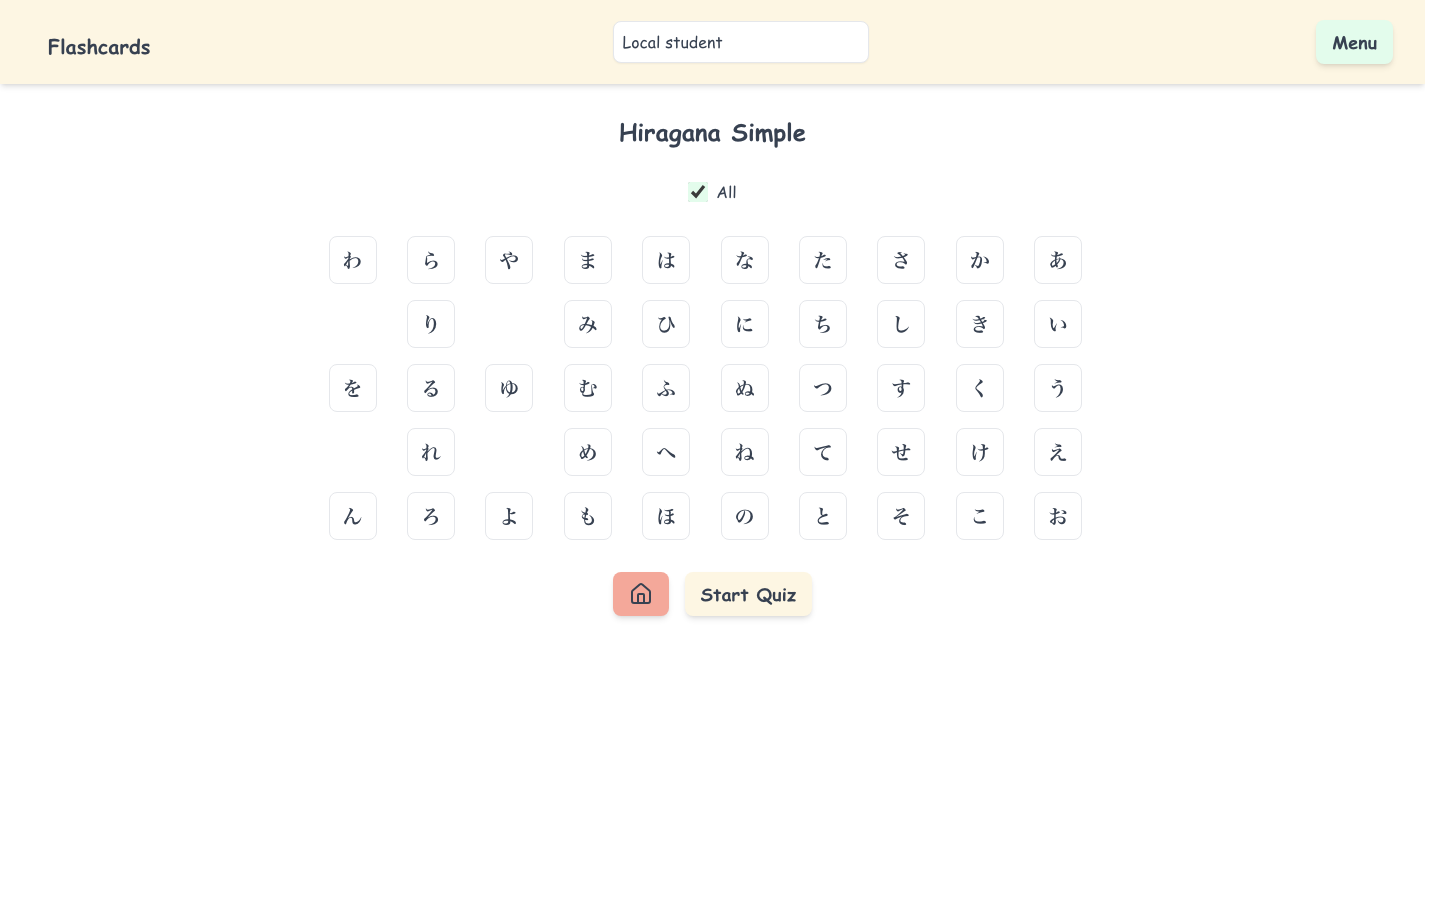
Task: Toggle the ね character tile
Action: click(x=745, y=452)
